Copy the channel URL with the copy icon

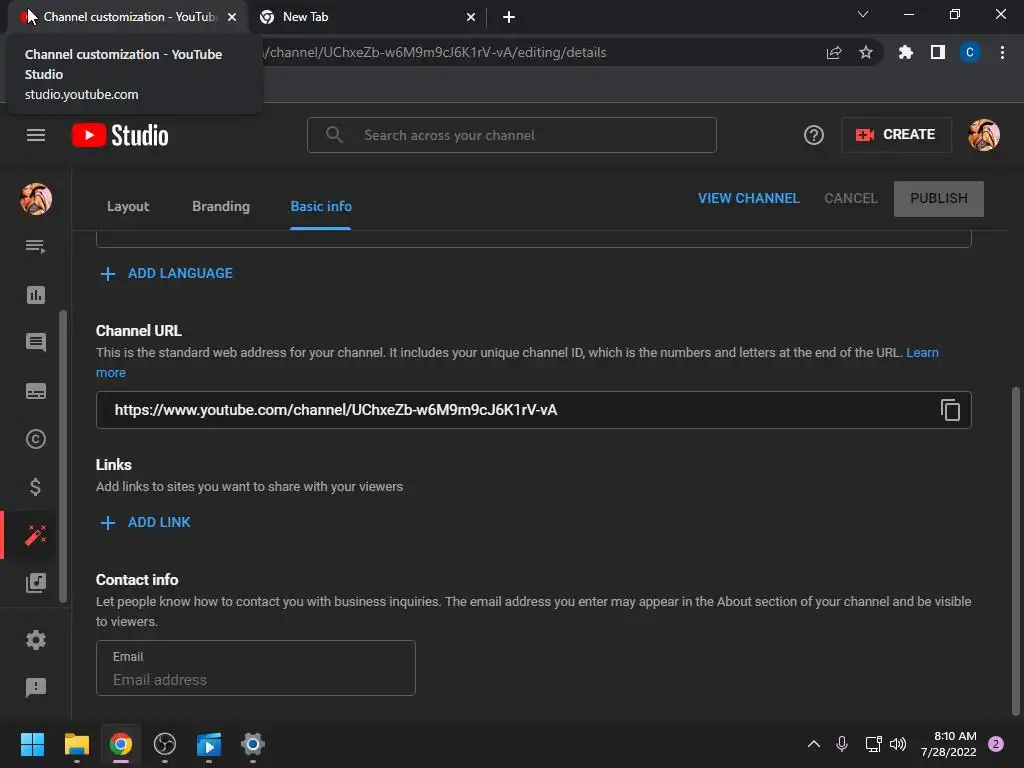[950, 410]
